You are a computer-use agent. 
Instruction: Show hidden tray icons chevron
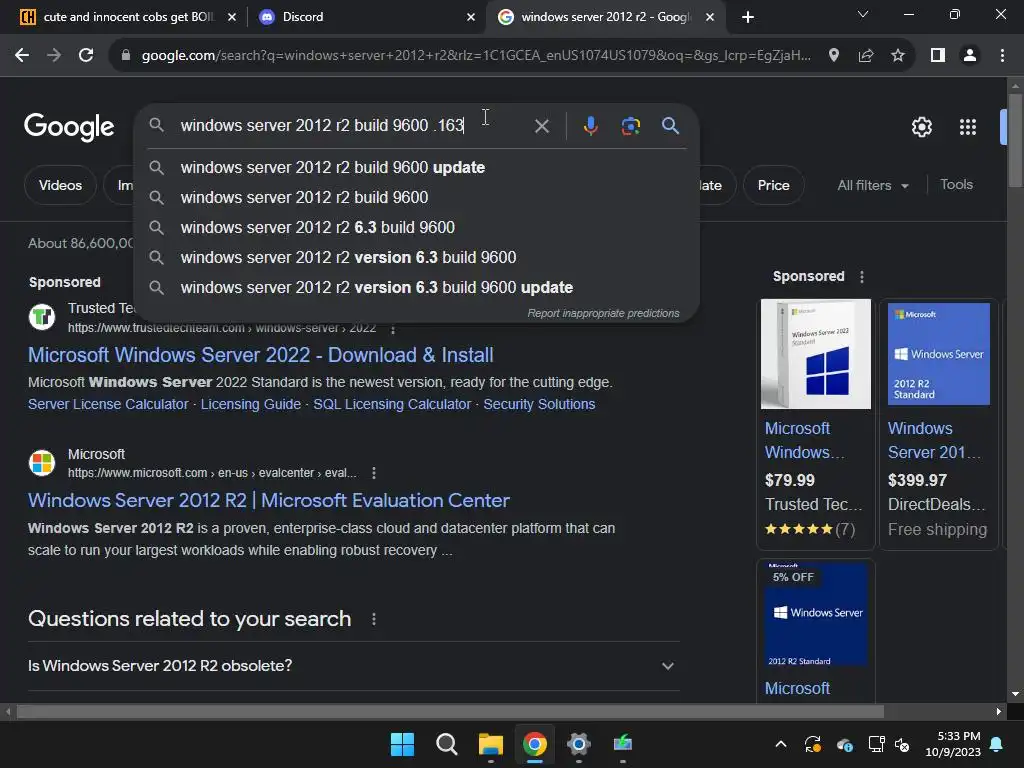pos(780,744)
